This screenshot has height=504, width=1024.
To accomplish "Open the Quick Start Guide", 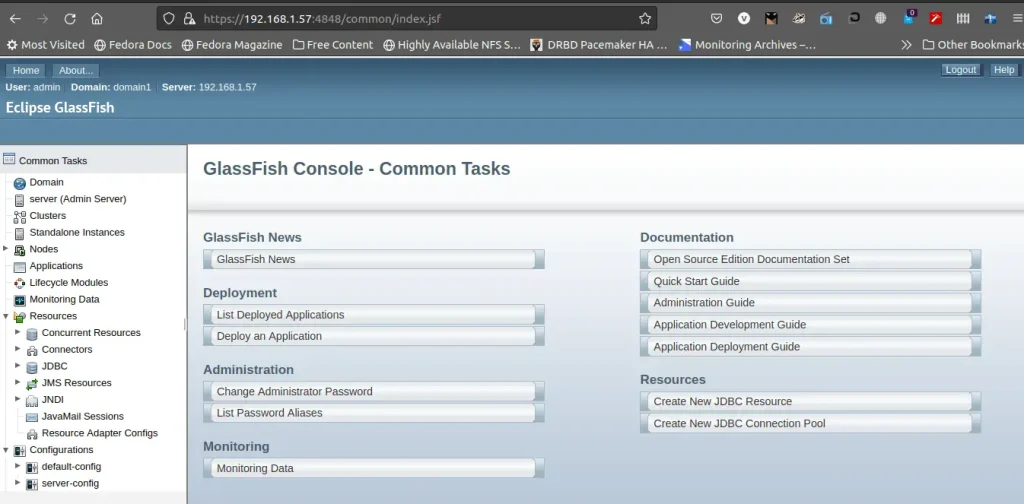I will point(810,281).
